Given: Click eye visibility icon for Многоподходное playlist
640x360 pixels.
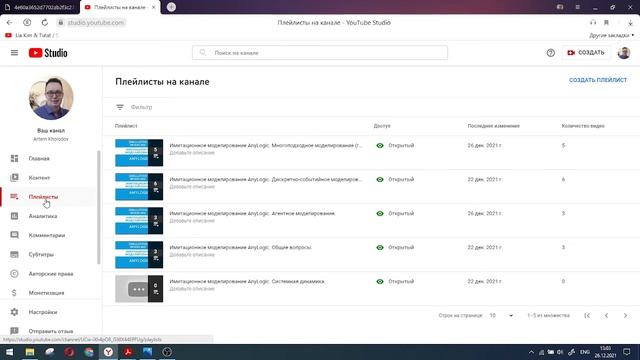Looking at the screenshot, I should (x=380, y=145).
